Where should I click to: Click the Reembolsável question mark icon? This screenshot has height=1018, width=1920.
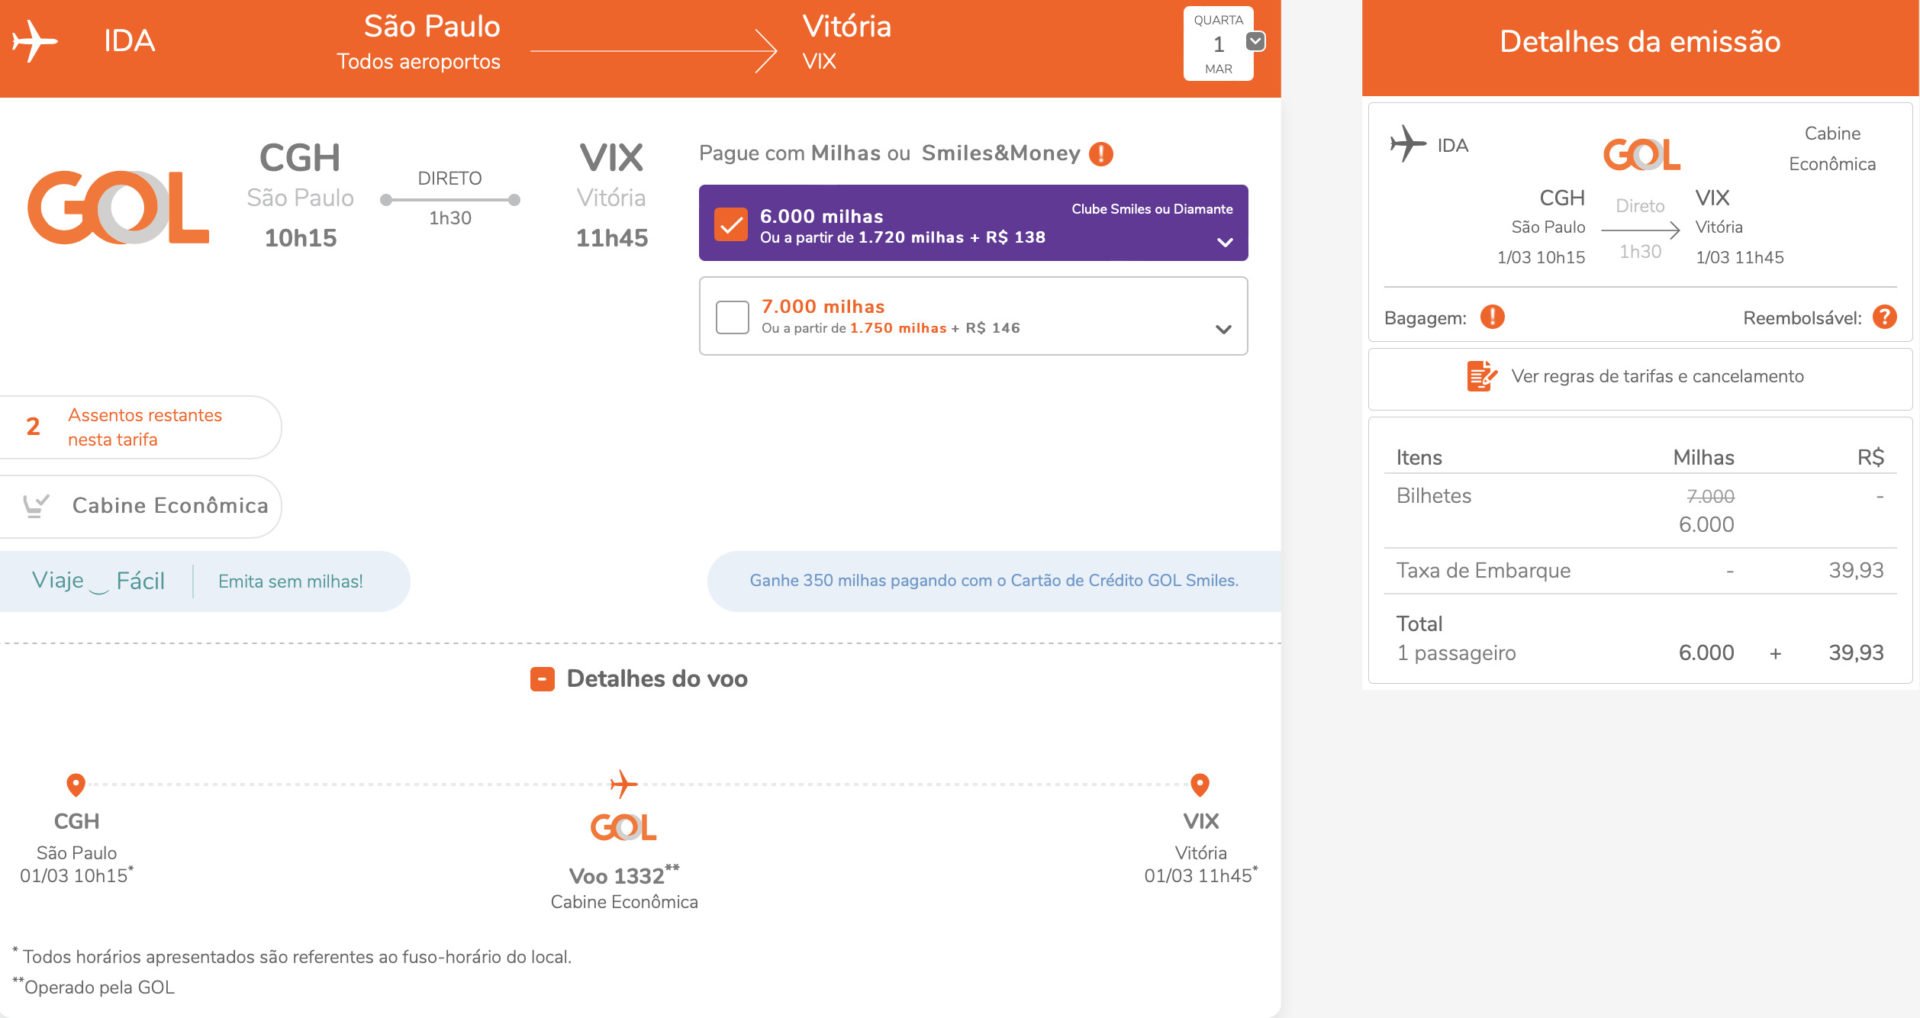point(1885,317)
